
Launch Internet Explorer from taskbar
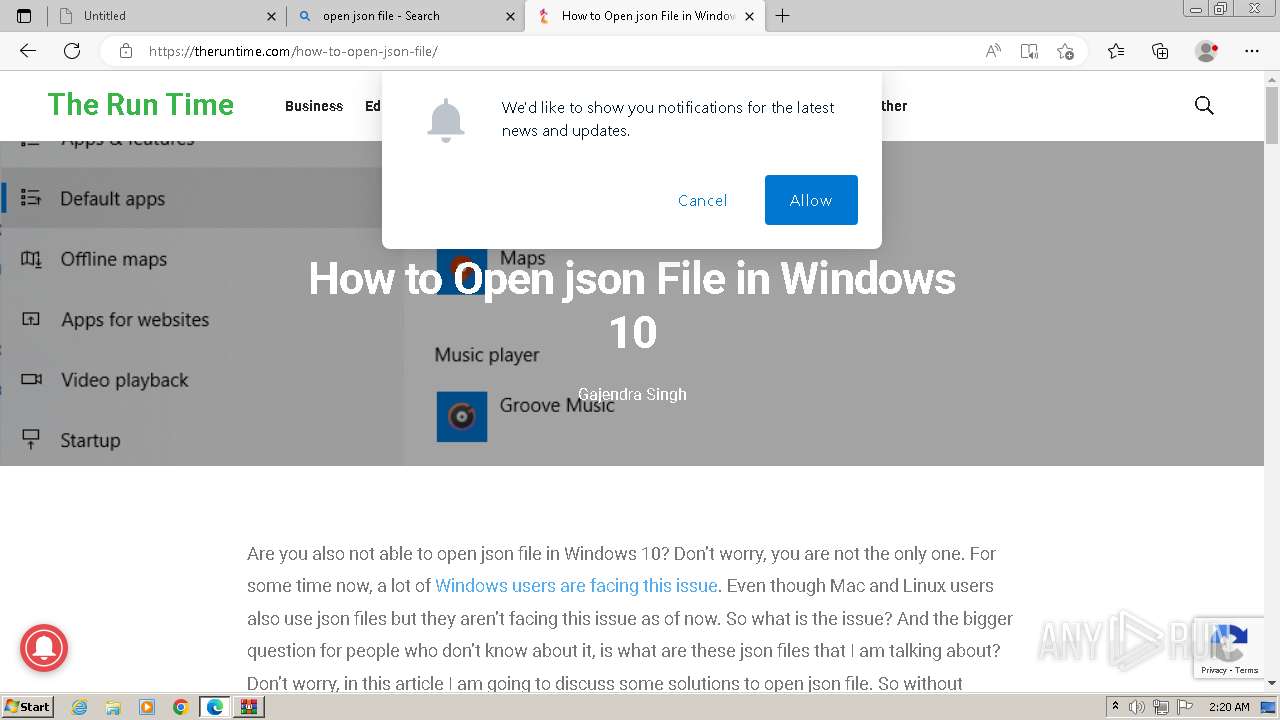tap(79, 707)
